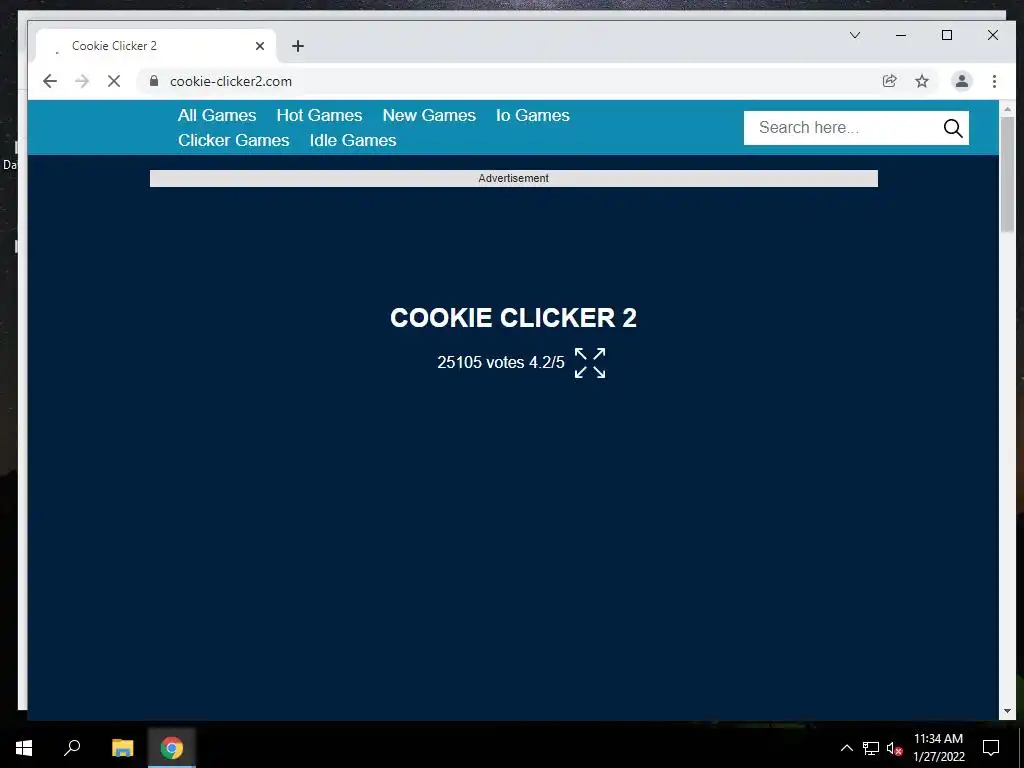Viewport: 1024px width, 768px height.
Task: Toggle fullscreen for Cookie Clicker 2
Action: (x=590, y=362)
